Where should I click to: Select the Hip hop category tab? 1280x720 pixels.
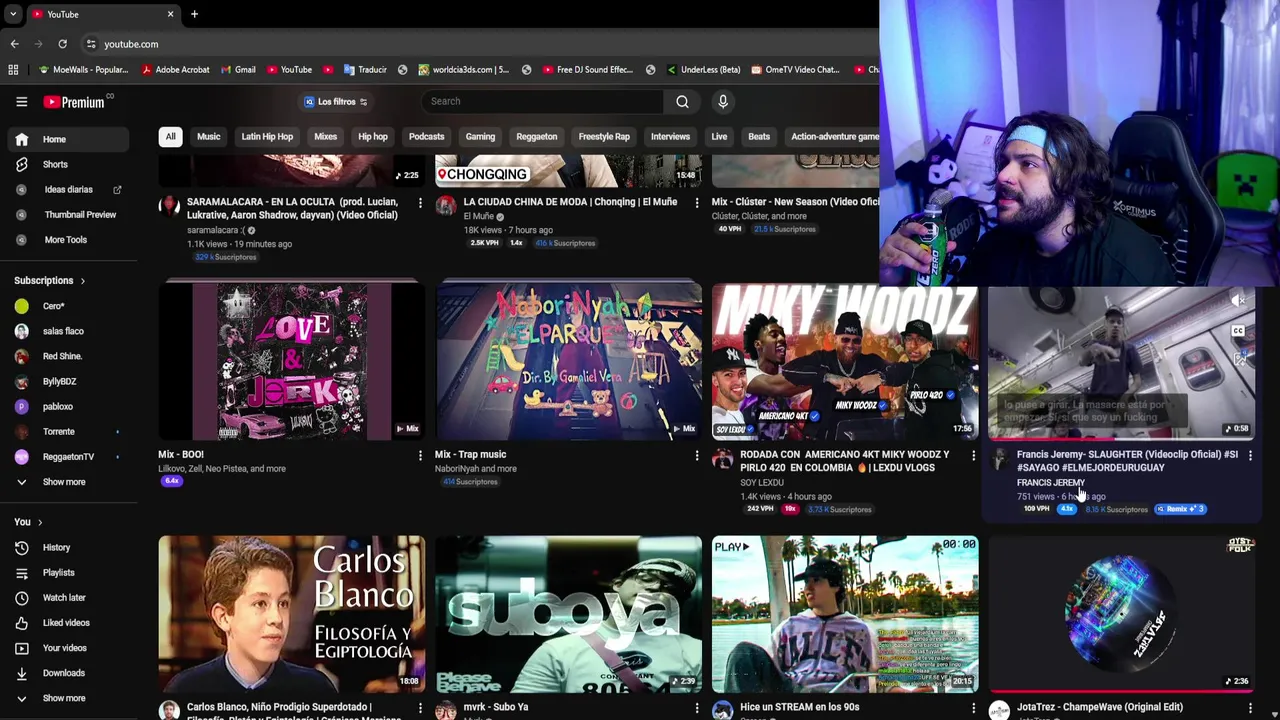coord(372,137)
